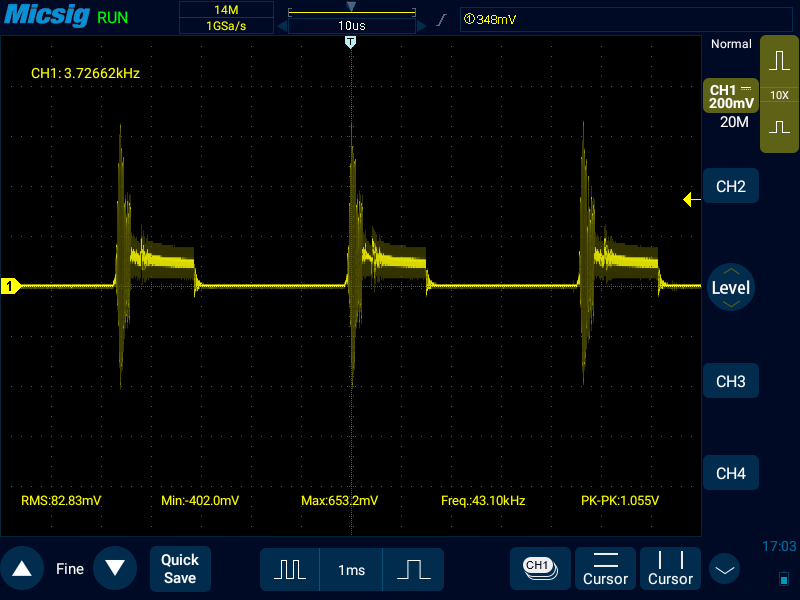Adjust the trigger Level control

[x=730, y=287]
